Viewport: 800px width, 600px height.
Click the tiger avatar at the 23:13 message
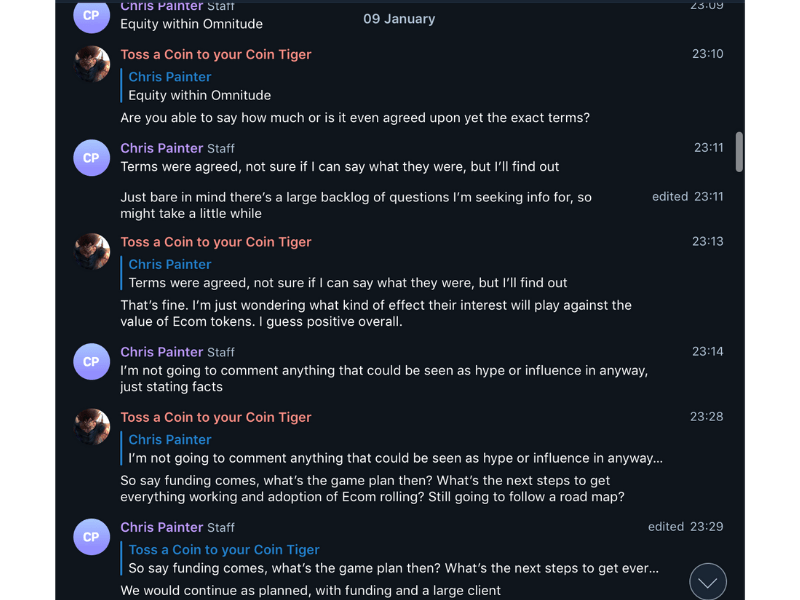91,253
